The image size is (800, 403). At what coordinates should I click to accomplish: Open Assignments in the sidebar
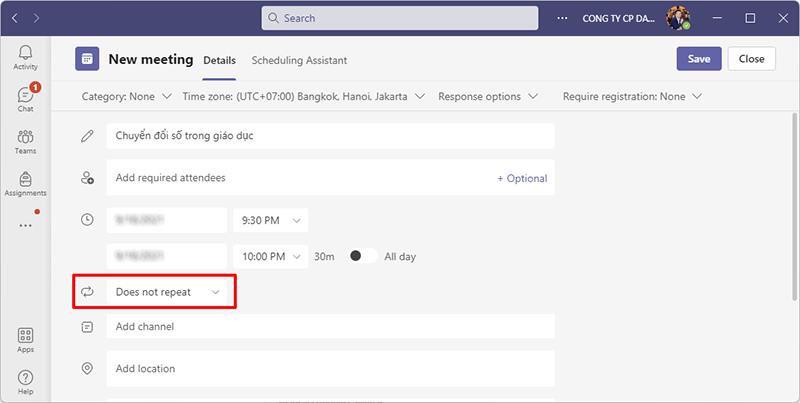coord(25,183)
